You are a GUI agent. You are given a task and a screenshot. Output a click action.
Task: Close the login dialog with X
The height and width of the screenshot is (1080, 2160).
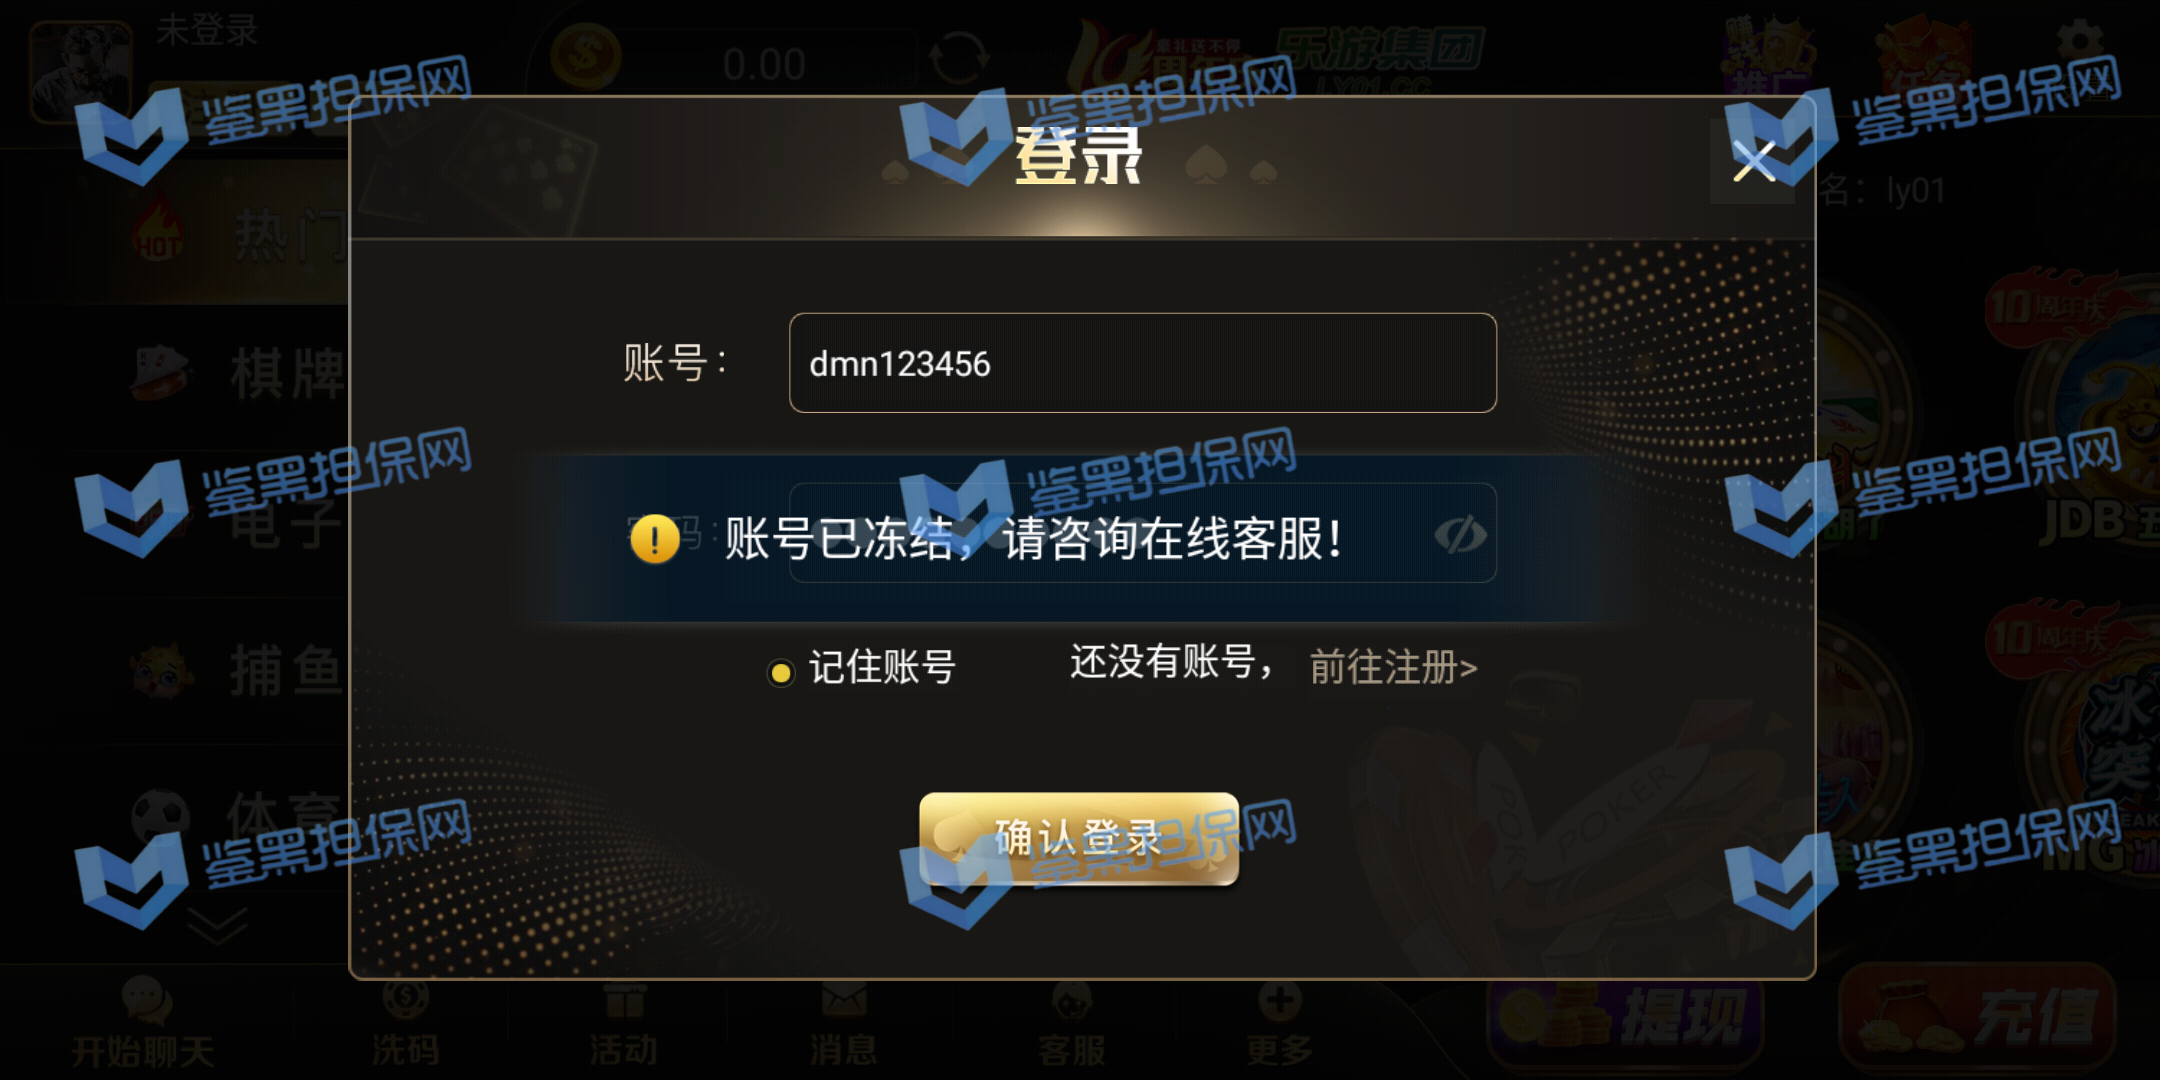click(x=1754, y=162)
